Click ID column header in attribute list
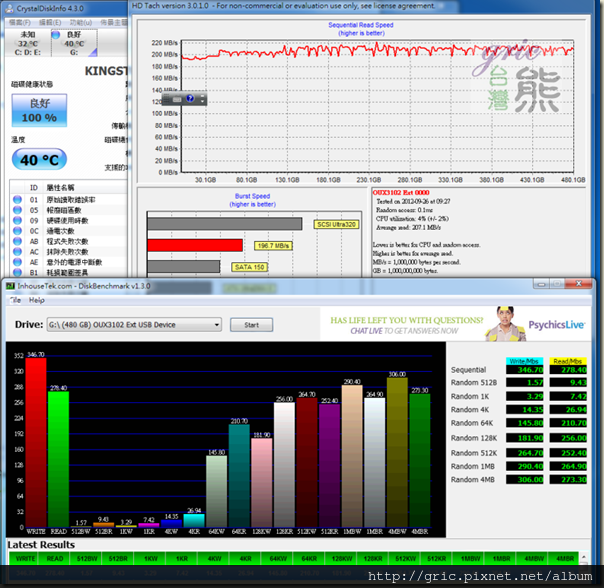Screen dimensions: 604x588 34,188
